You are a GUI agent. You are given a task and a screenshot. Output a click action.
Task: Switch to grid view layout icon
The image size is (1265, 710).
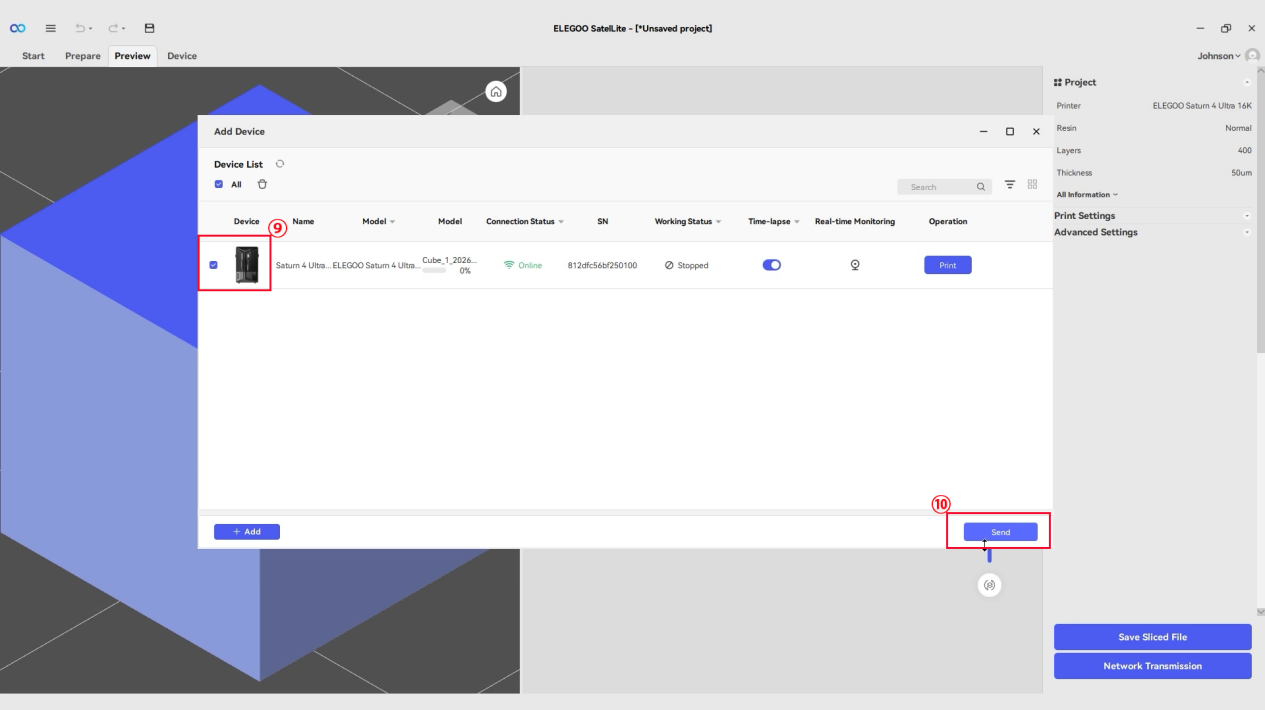1032,185
